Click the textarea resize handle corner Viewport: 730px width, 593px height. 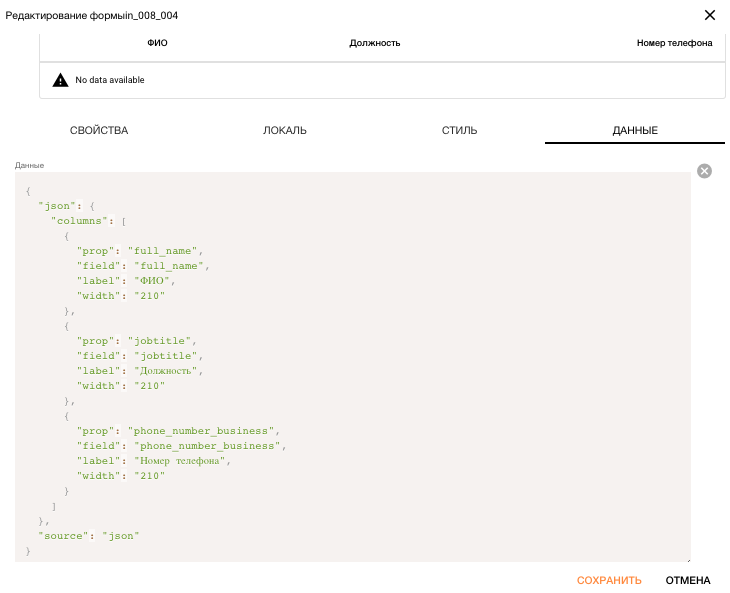click(x=688, y=560)
